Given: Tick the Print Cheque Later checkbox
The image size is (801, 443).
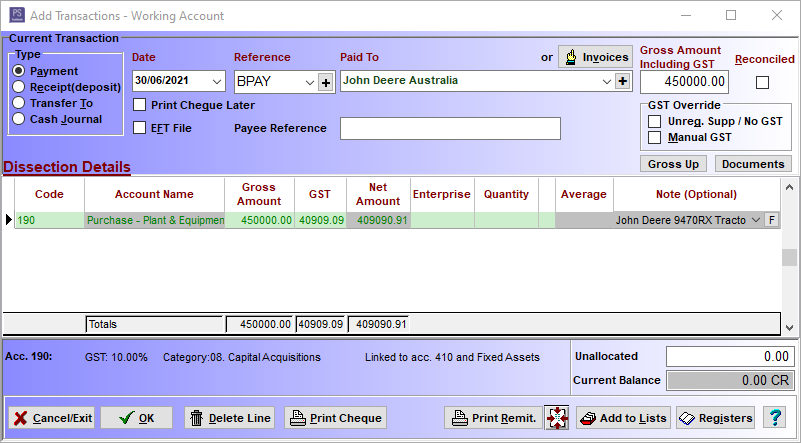Looking at the screenshot, I should coord(139,105).
